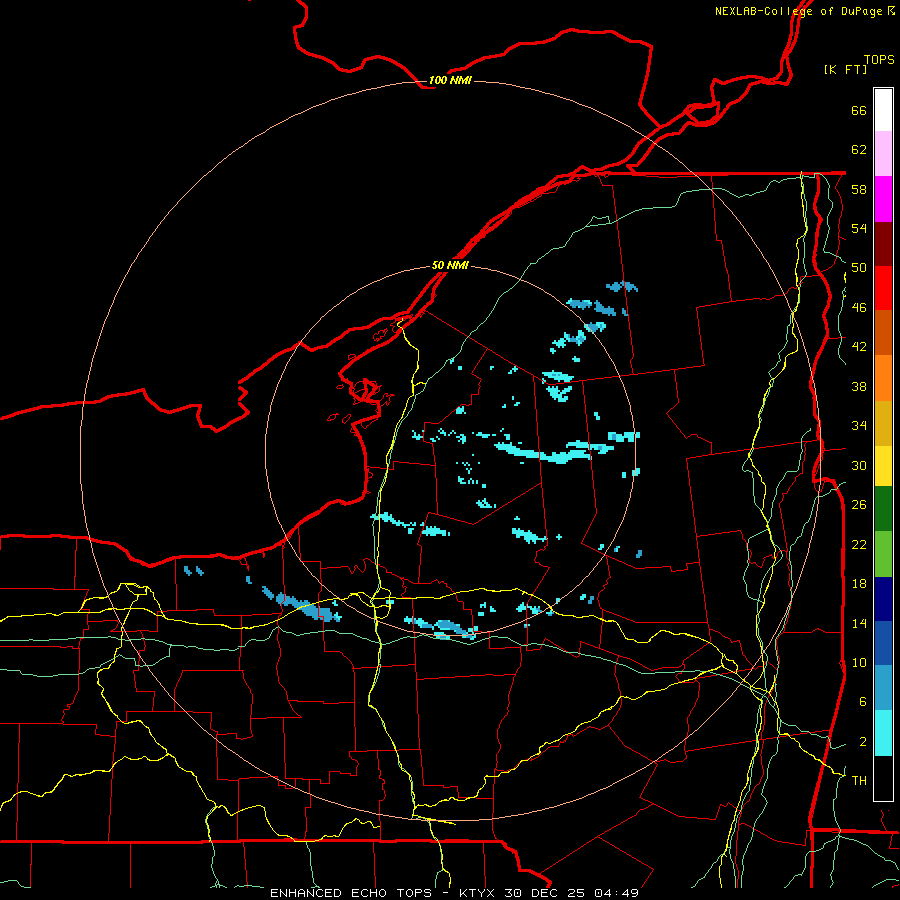This screenshot has width=900, height=900.
Task: Click the "[K FT]" units label
Action: [x=845, y=69]
